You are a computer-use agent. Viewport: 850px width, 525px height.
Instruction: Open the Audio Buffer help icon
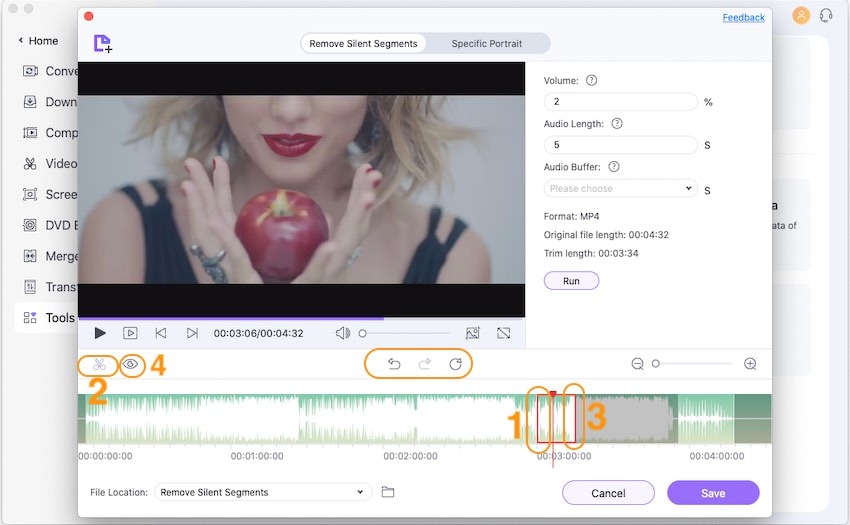point(614,167)
